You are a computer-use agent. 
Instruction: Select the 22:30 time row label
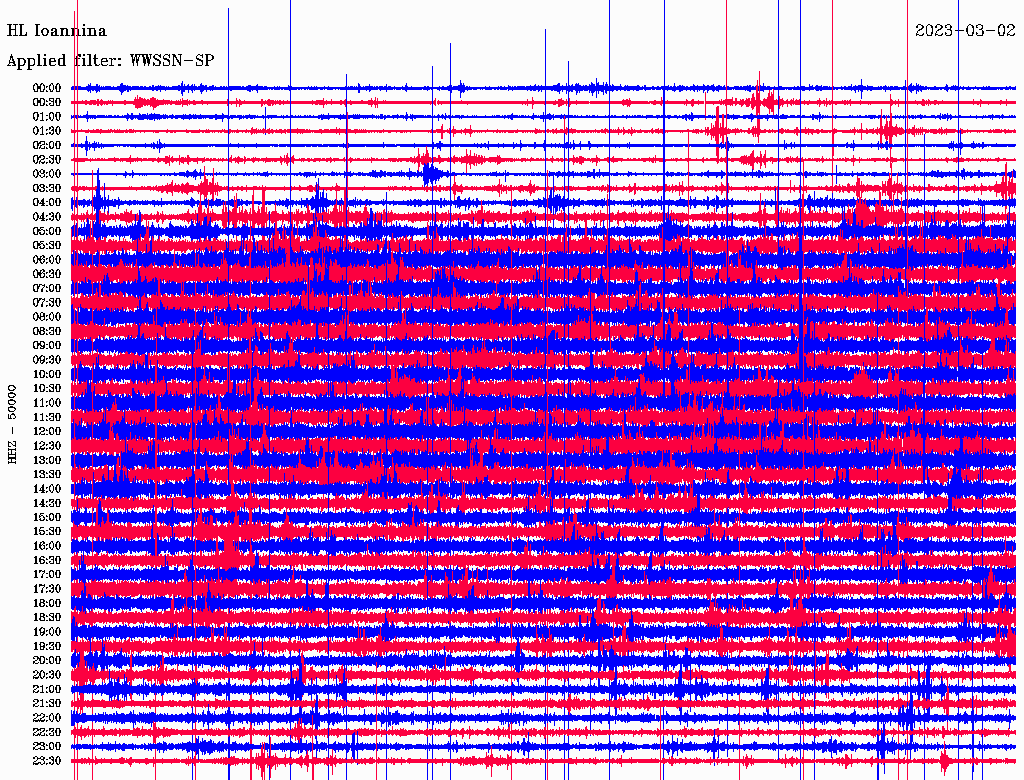47,732
